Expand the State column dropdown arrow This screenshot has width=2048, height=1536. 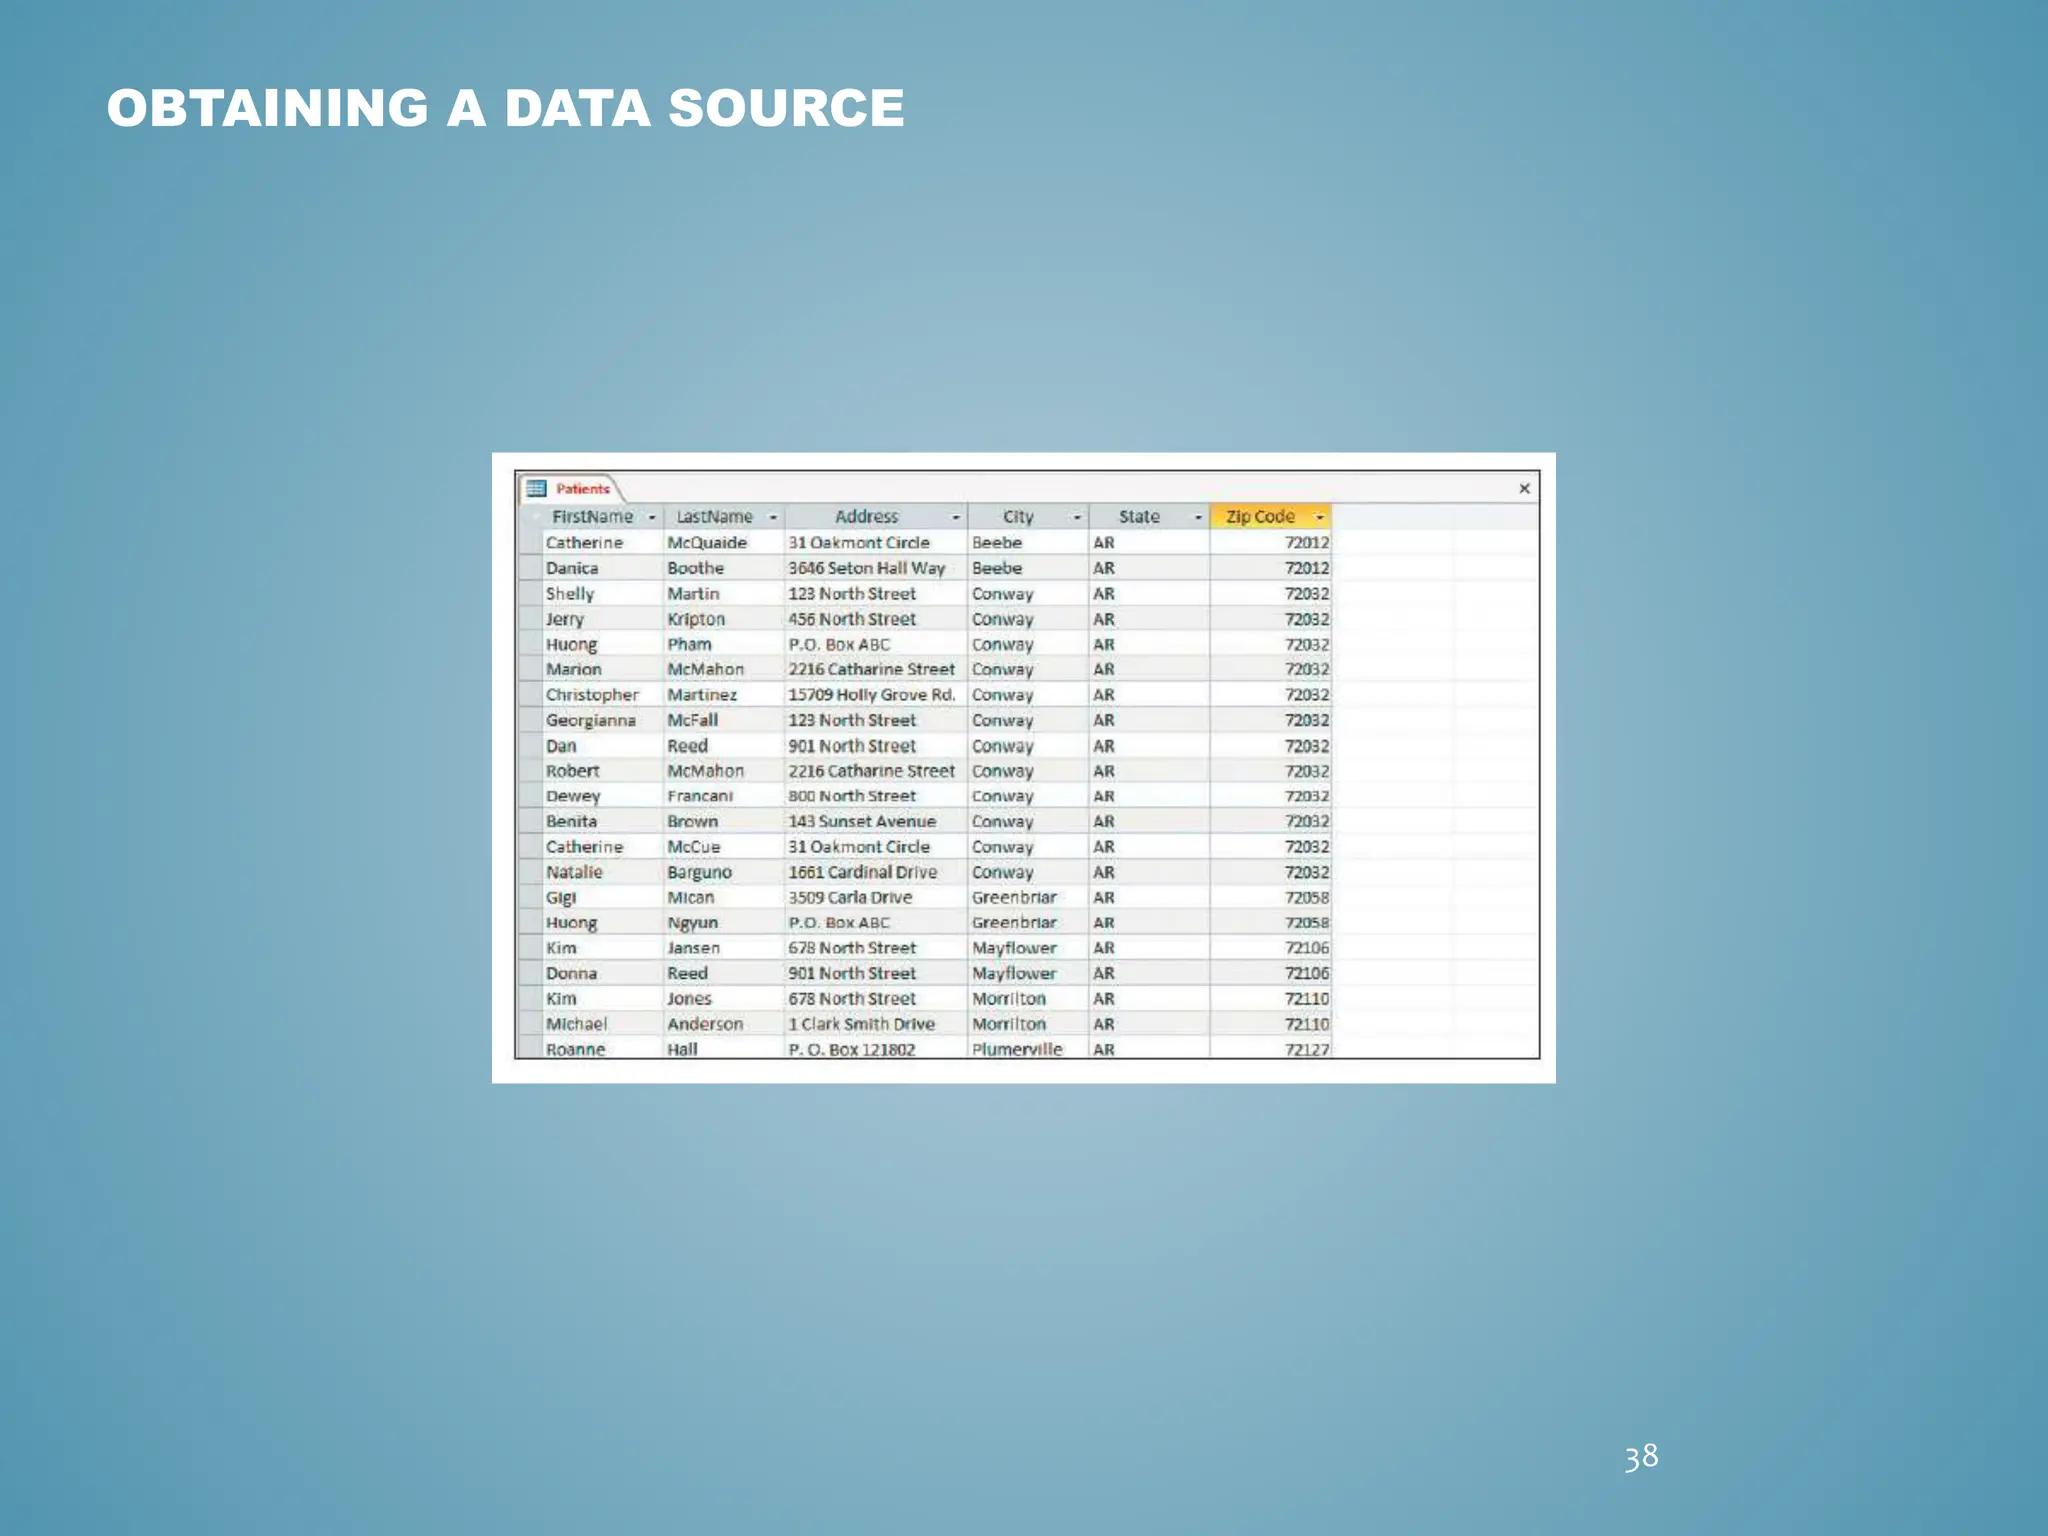tap(1198, 517)
